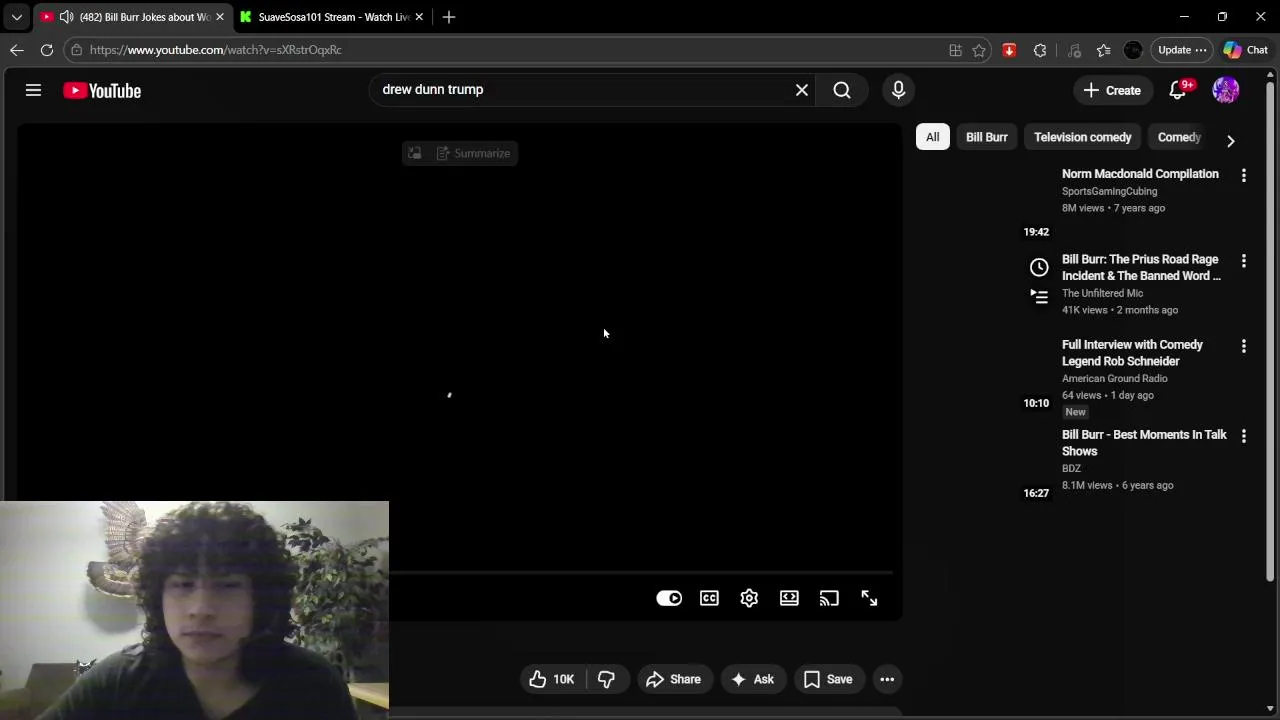Open the player settings gear
The height and width of the screenshot is (720, 1280).
tap(749, 598)
